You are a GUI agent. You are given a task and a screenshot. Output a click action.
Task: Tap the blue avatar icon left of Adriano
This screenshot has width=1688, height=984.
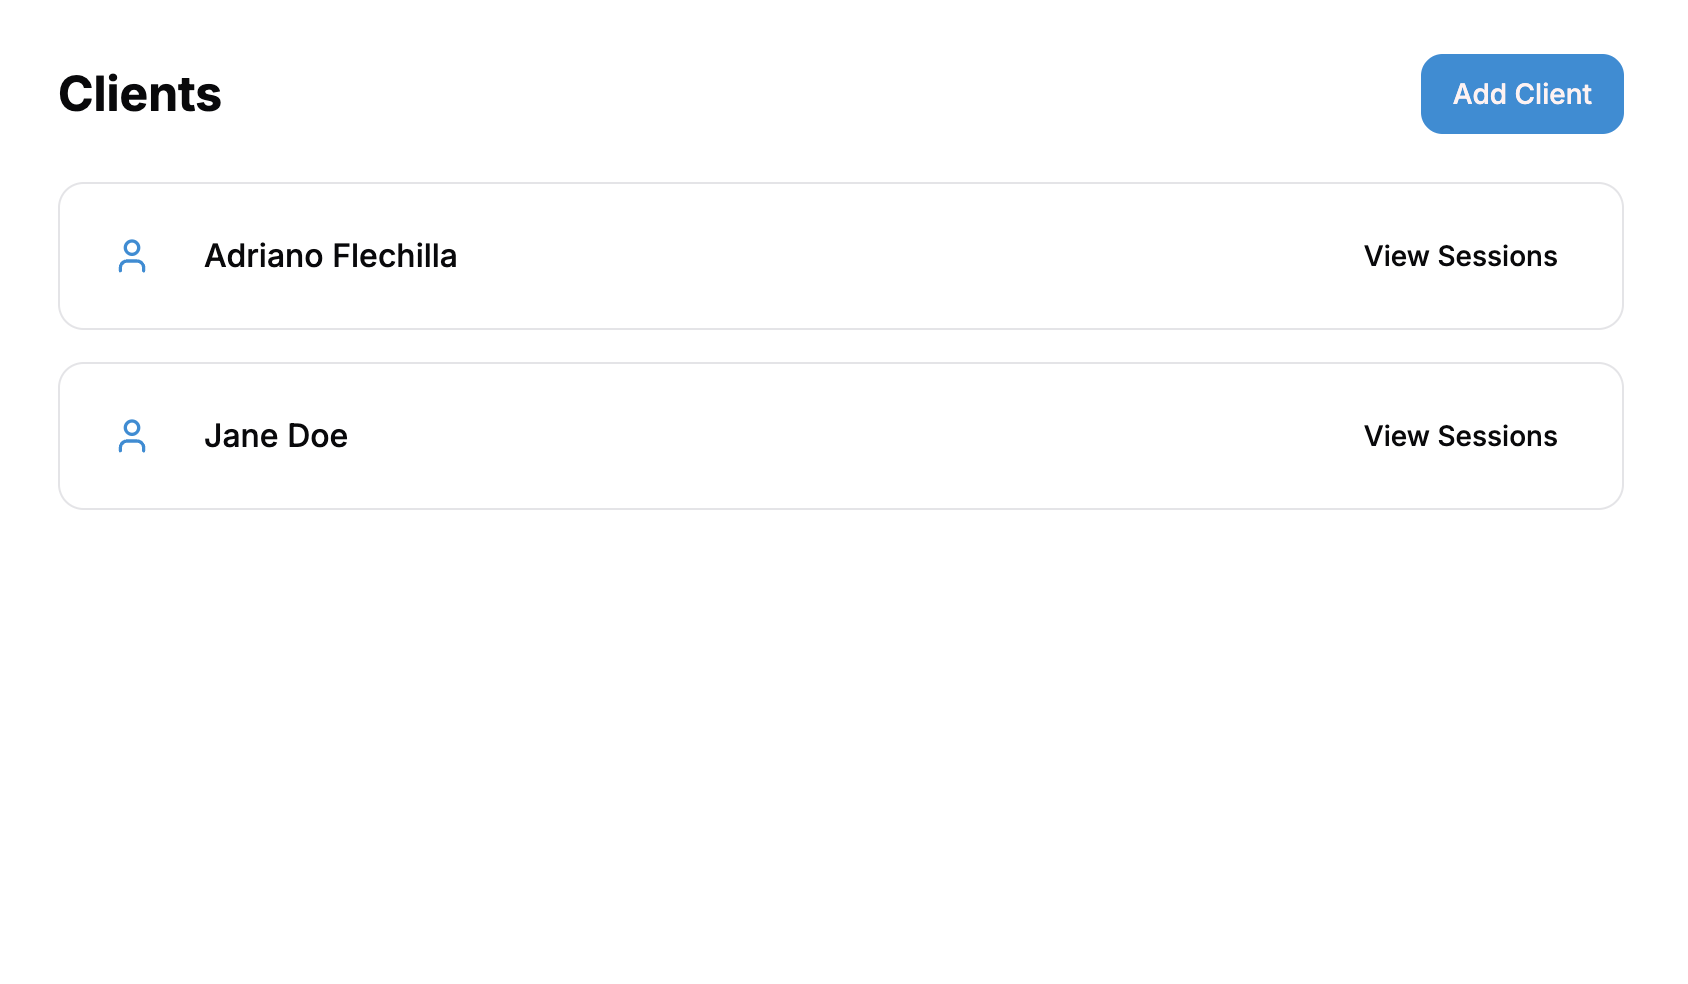(132, 256)
